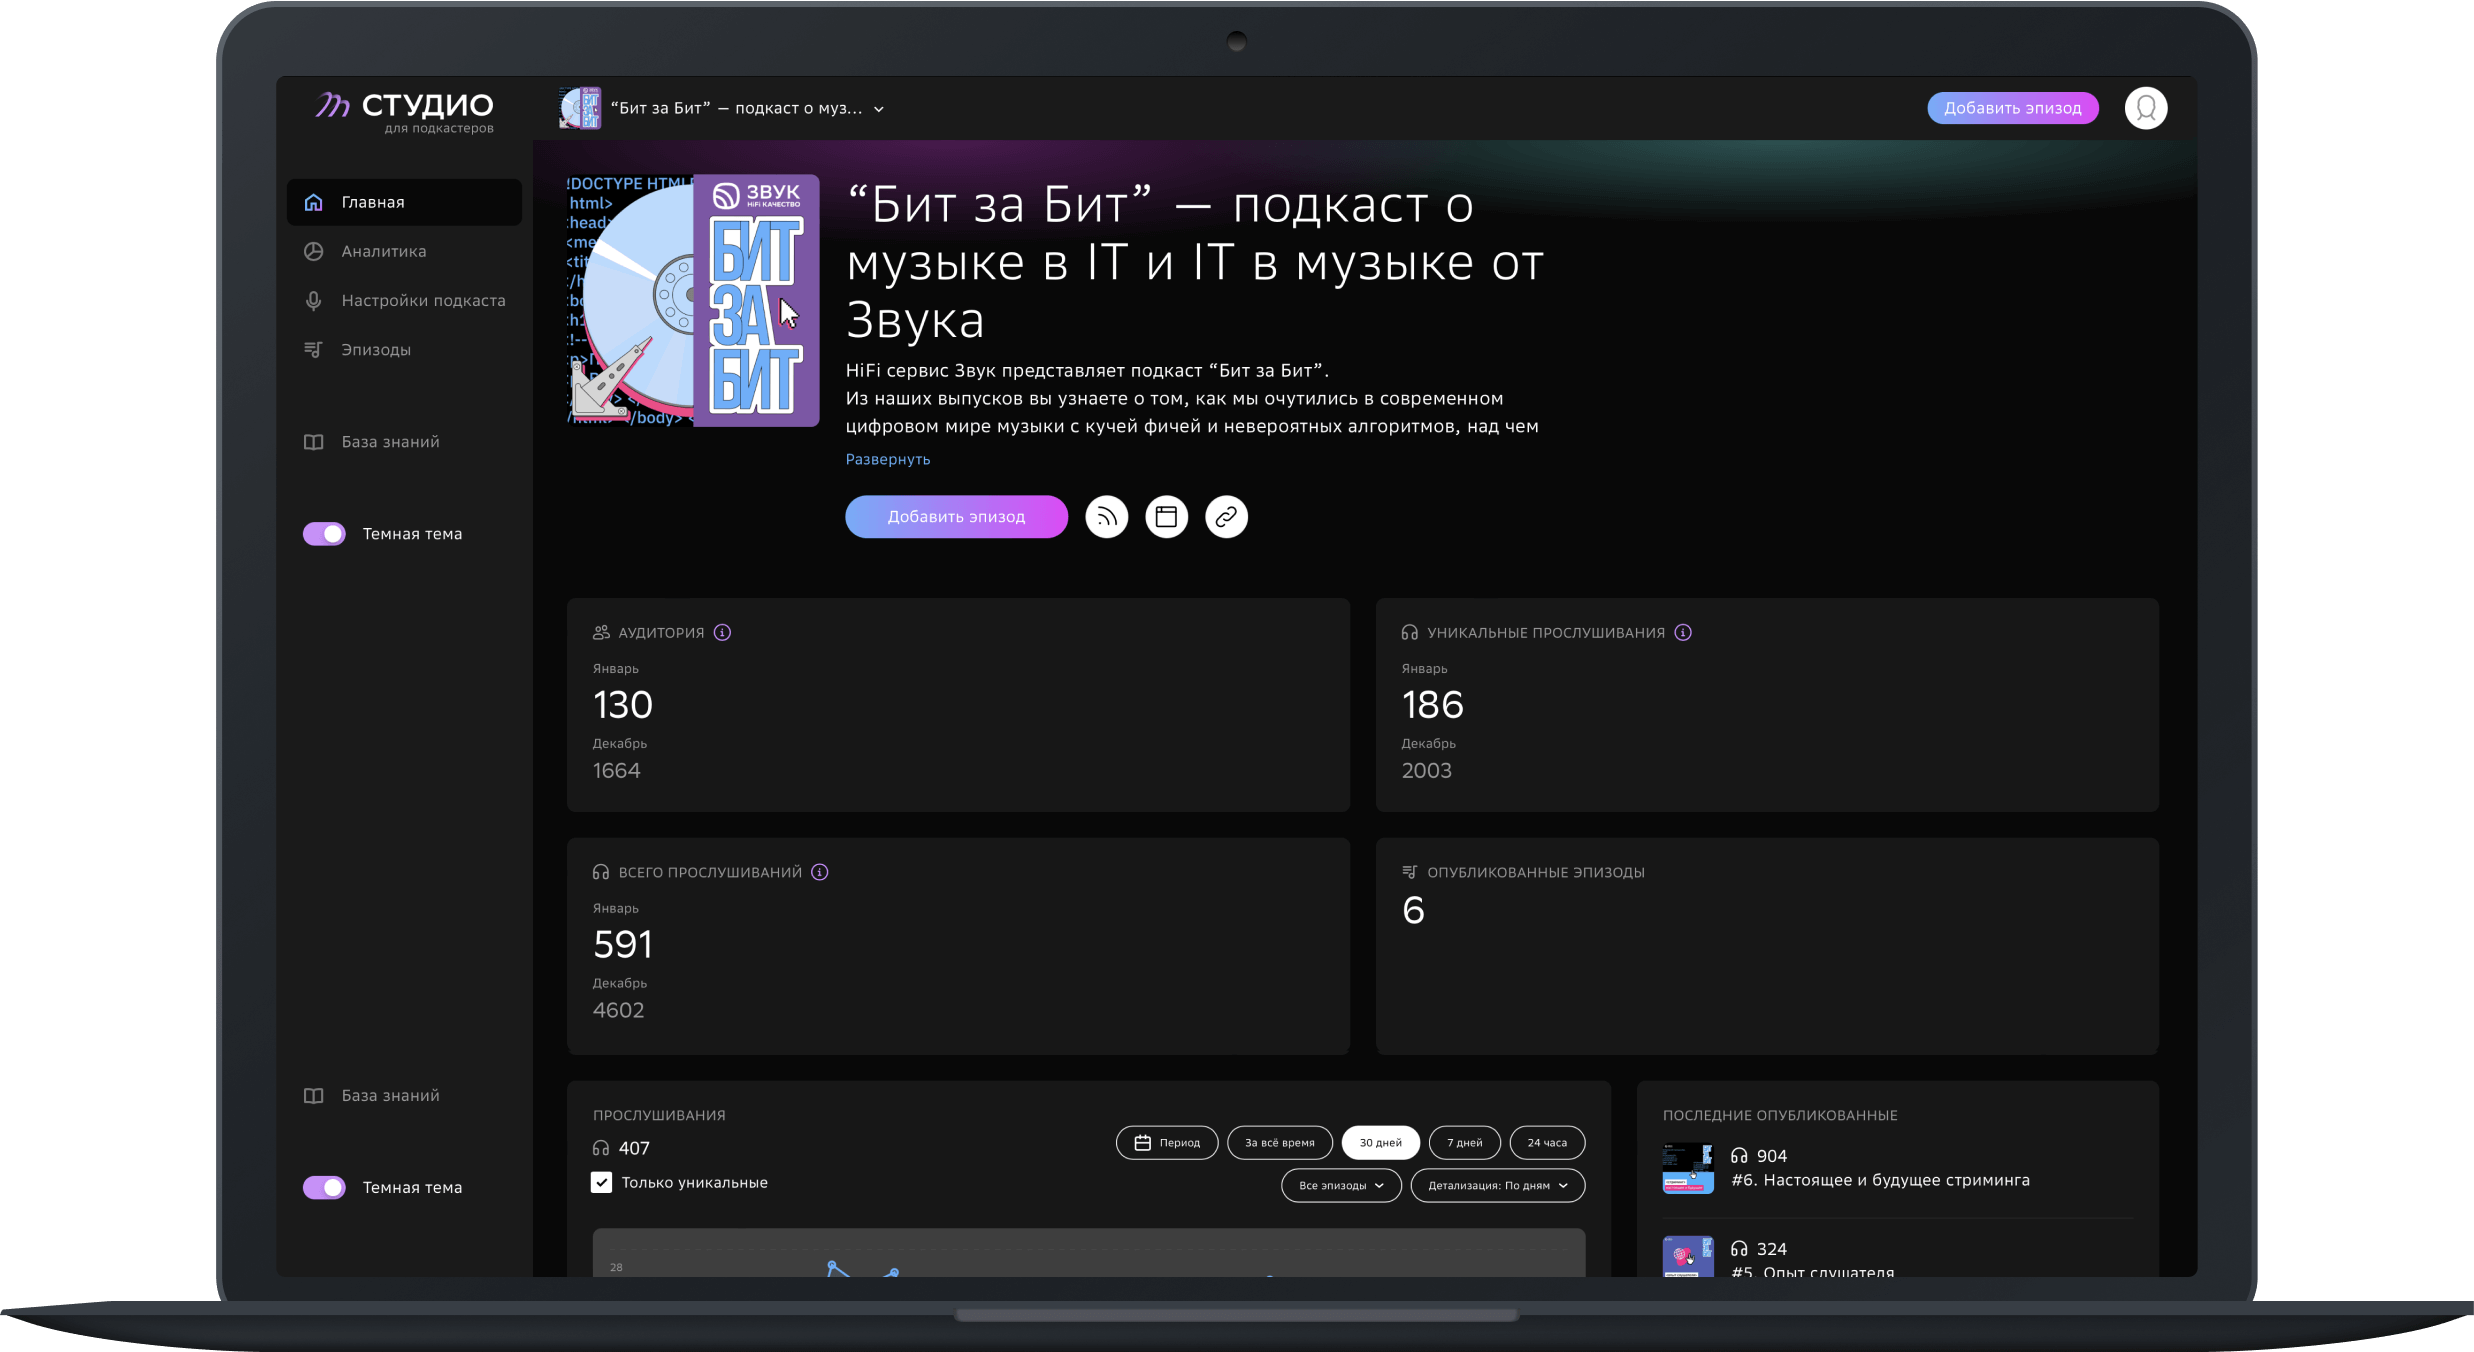Click the large Добавить эпизод button
2474x1352 pixels.
point(956,517)
